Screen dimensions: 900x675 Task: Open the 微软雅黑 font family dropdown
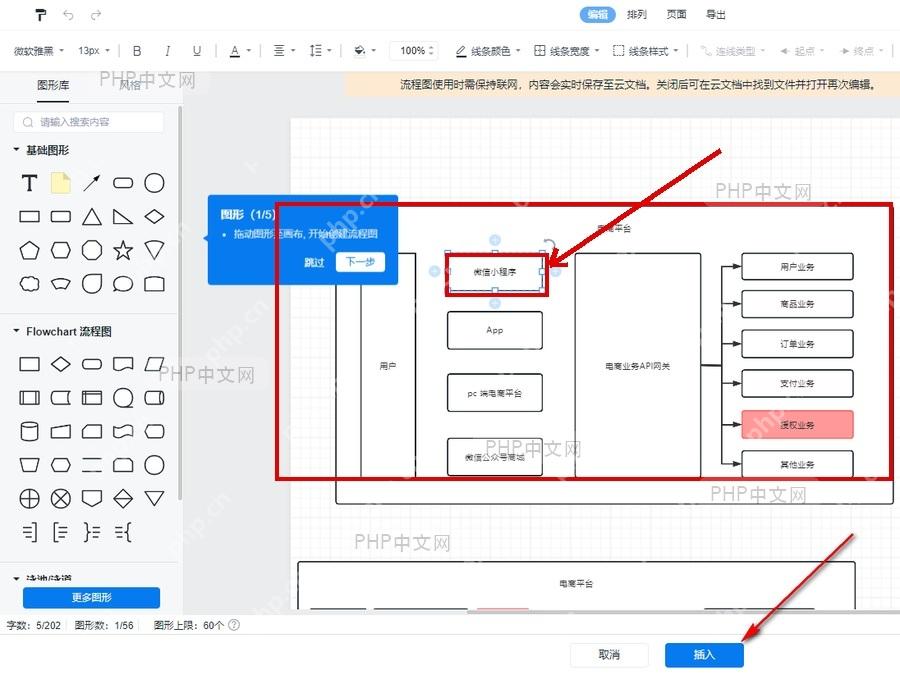click(x=39, y=51)
